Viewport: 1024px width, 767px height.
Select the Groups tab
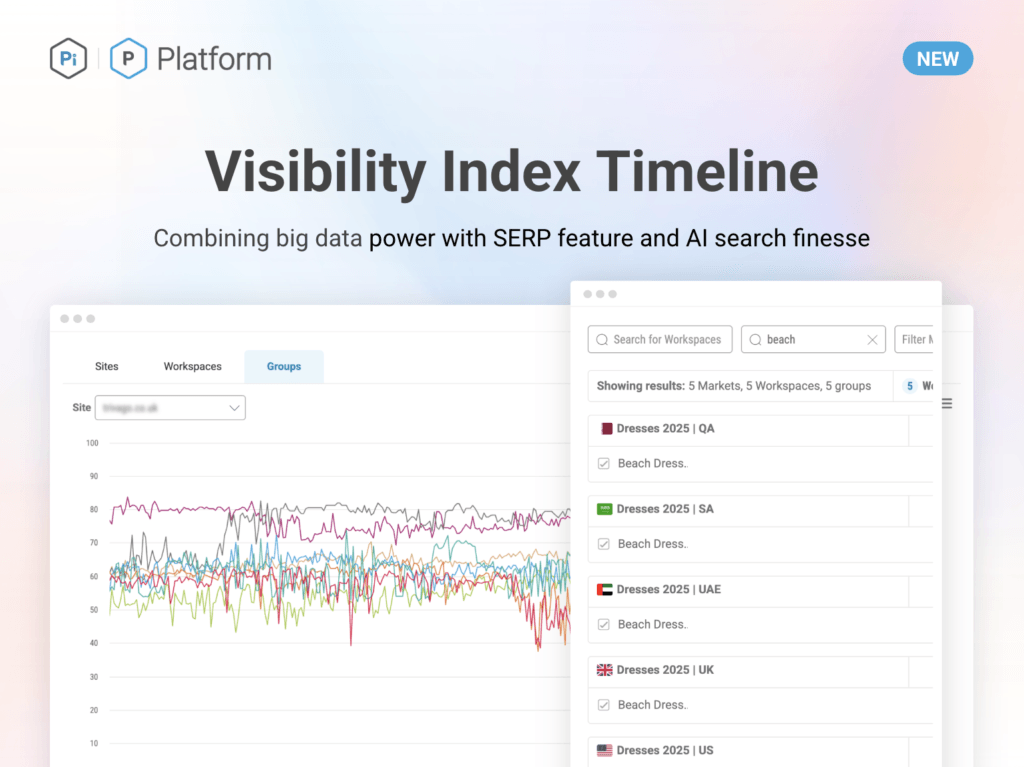point(284,367)
